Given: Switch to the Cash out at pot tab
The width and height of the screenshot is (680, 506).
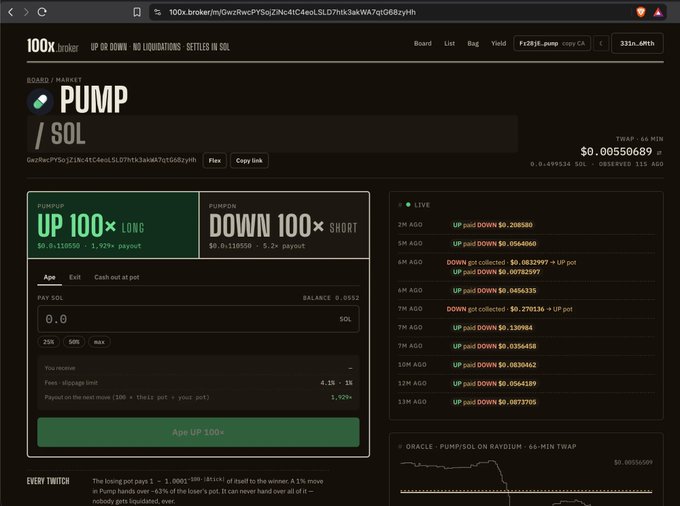Looking at the screenshot, I should click(117, 277).
